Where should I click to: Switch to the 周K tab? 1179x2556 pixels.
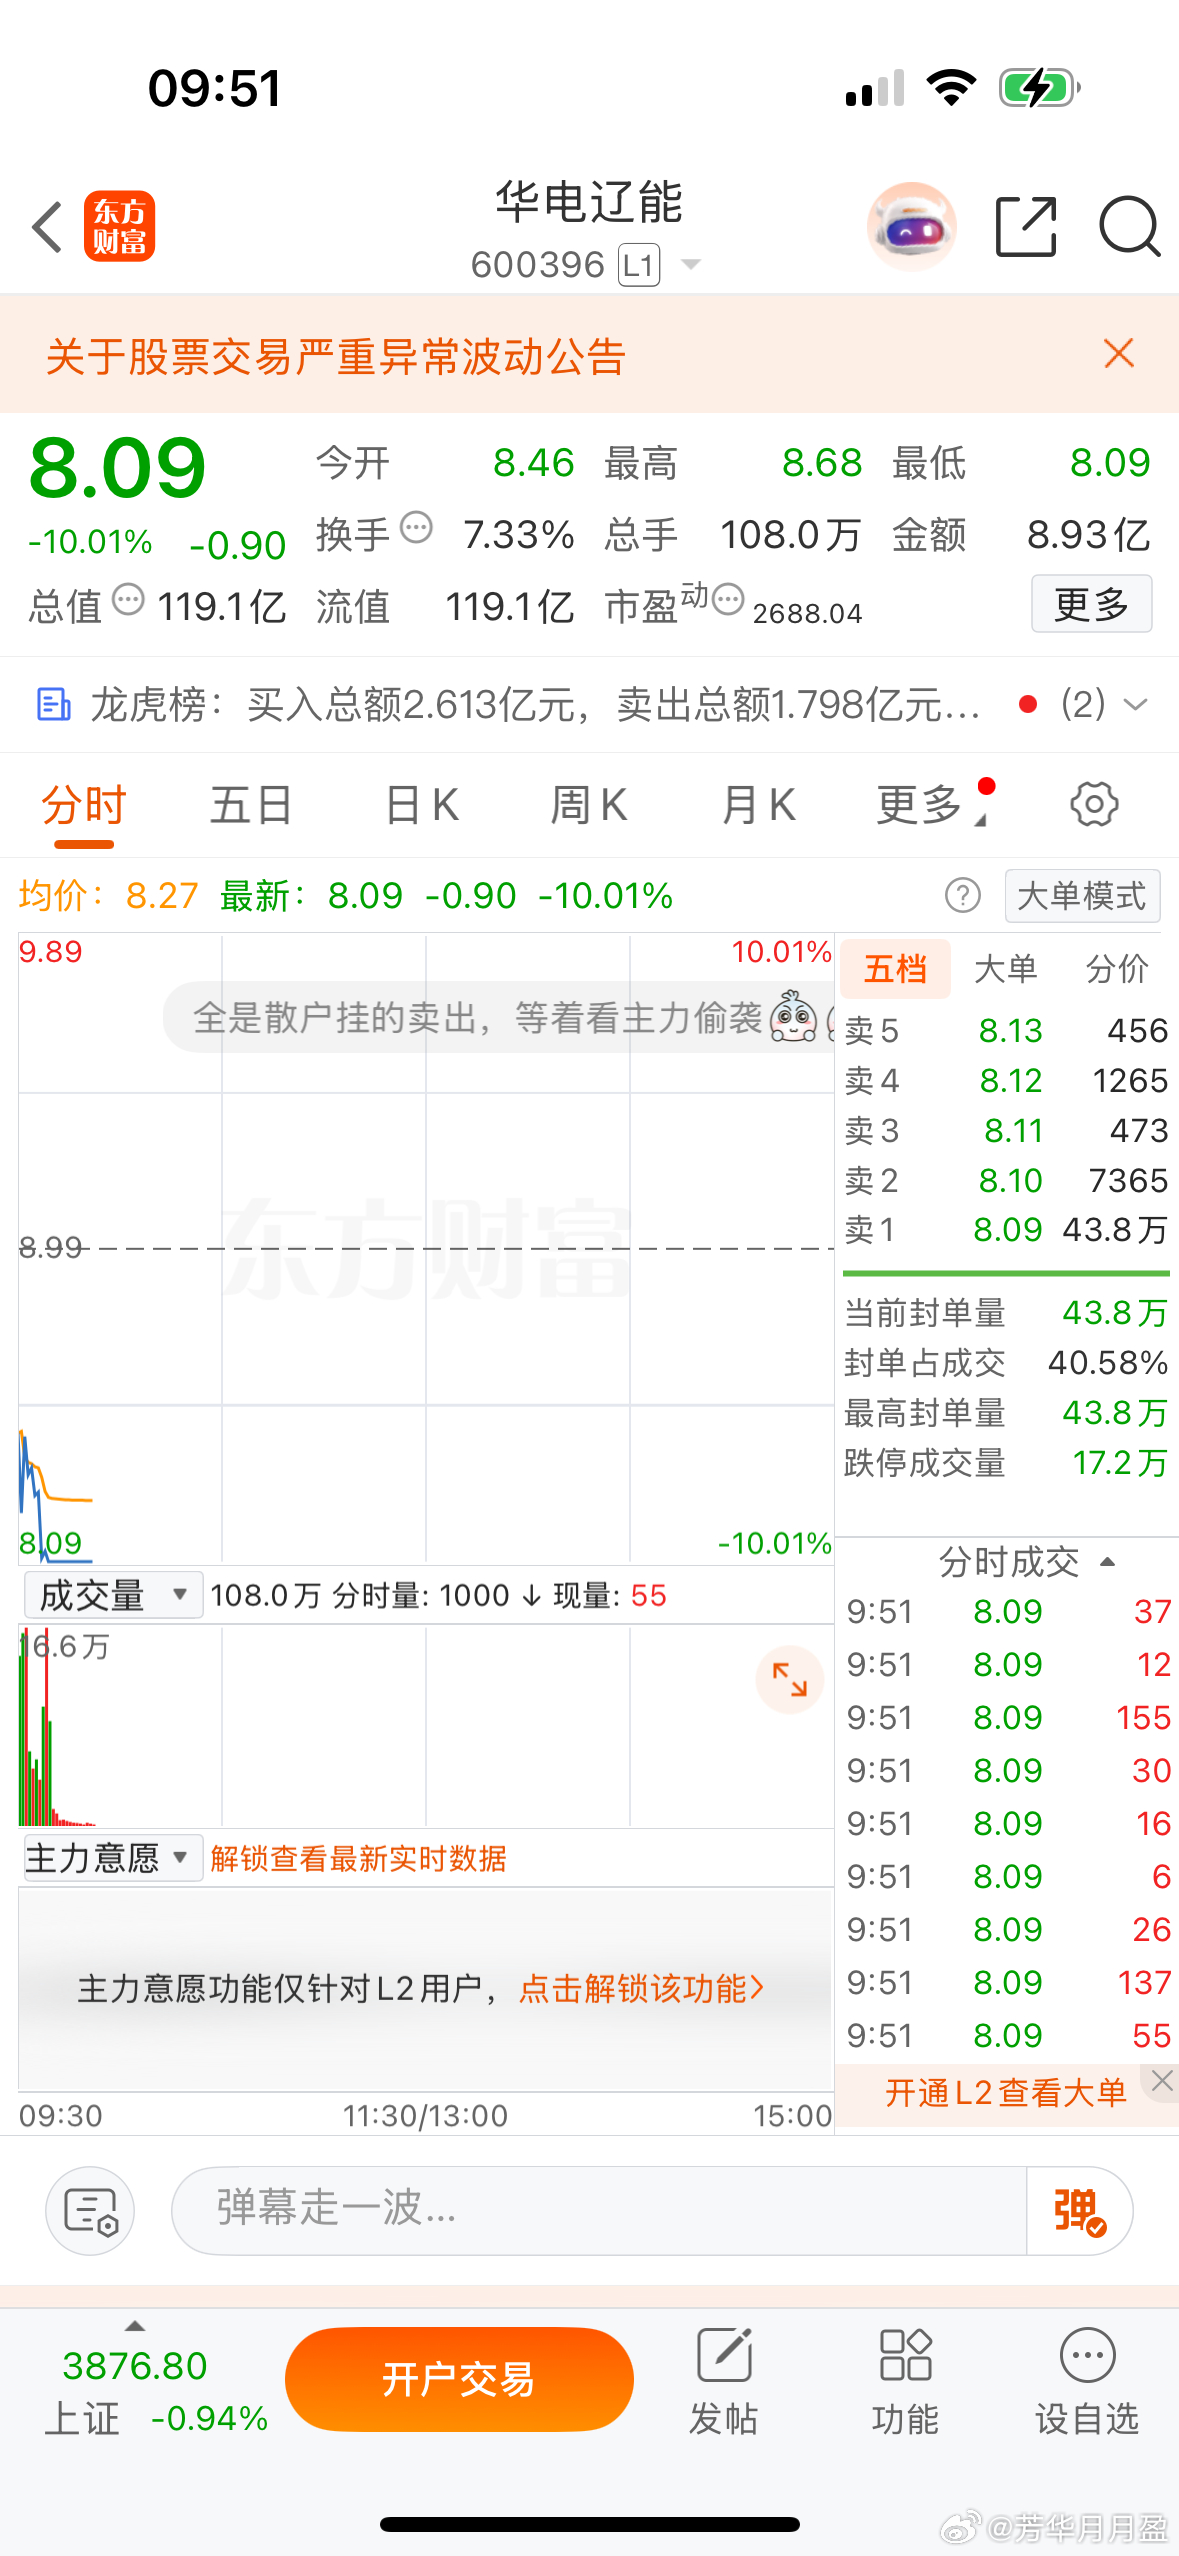coord(589,805)
